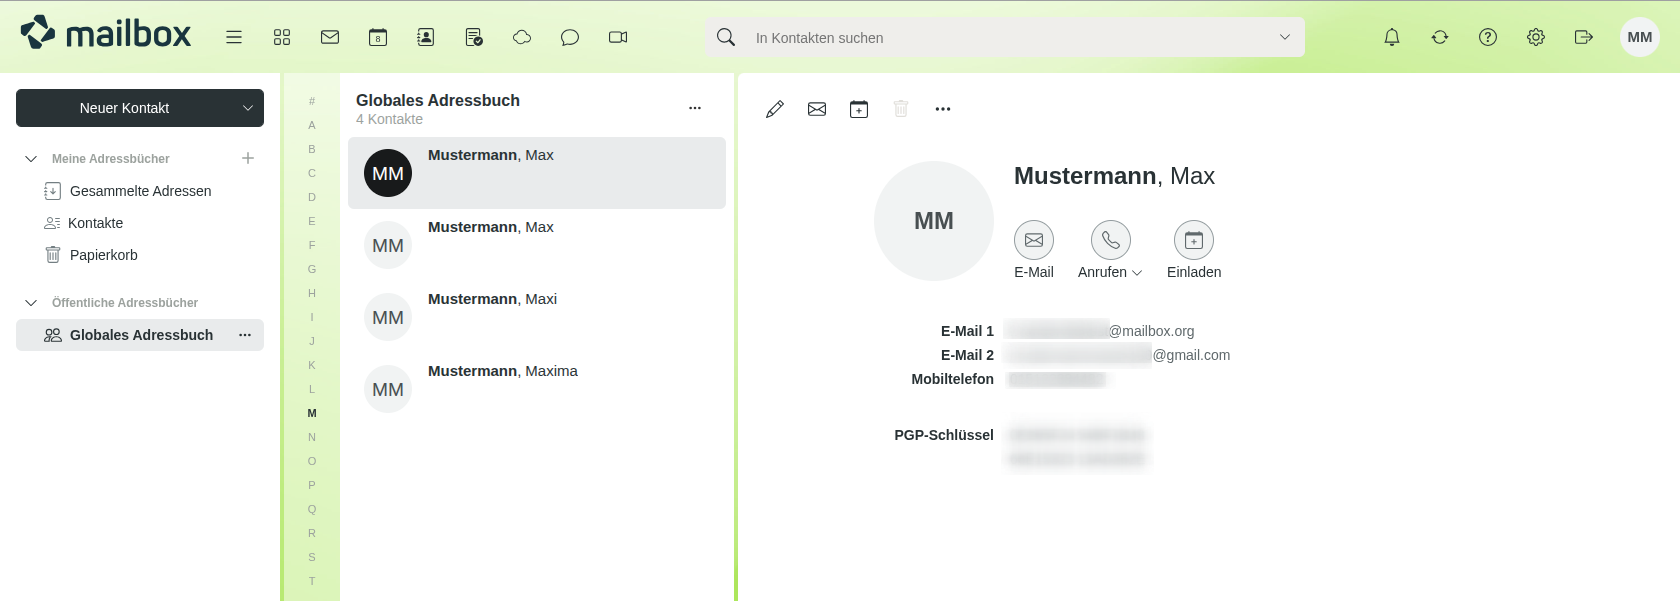Open the Tasks app icon
1680x601 pixels.
pos(474,37)
